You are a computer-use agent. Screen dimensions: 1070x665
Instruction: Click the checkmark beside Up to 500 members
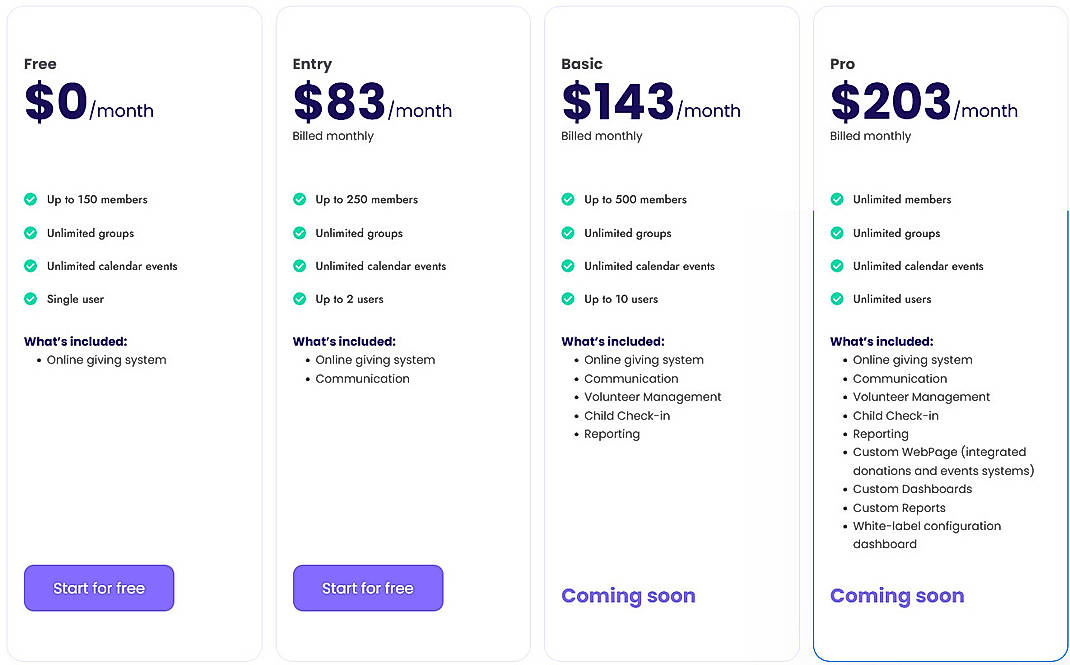pos(568,199)
